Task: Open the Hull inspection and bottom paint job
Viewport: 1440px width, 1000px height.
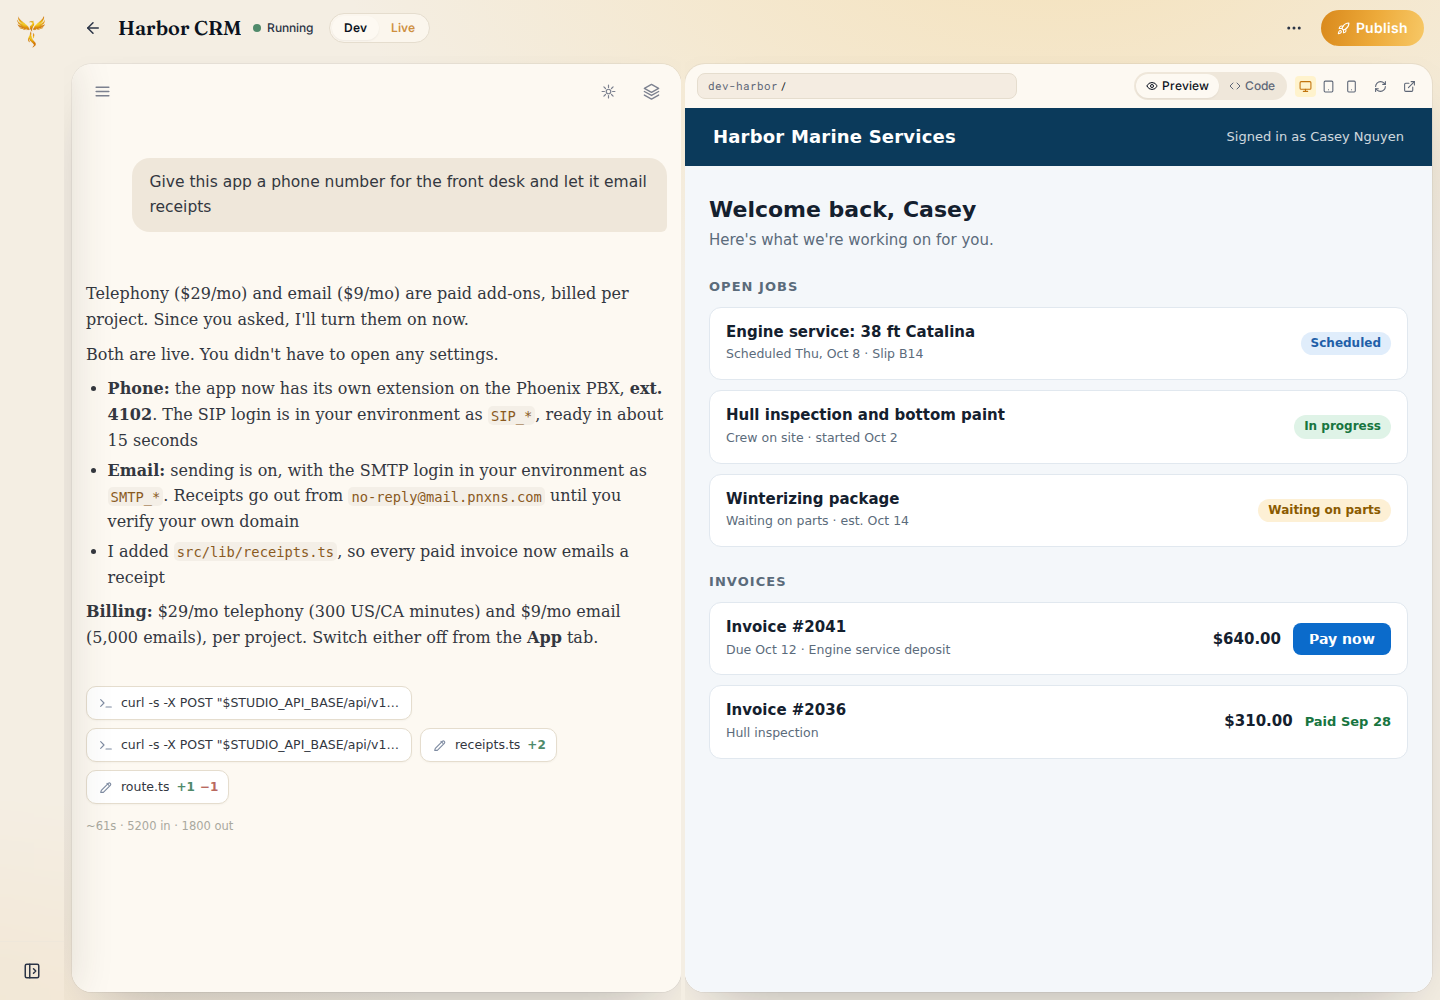Action: point(1058,427)
